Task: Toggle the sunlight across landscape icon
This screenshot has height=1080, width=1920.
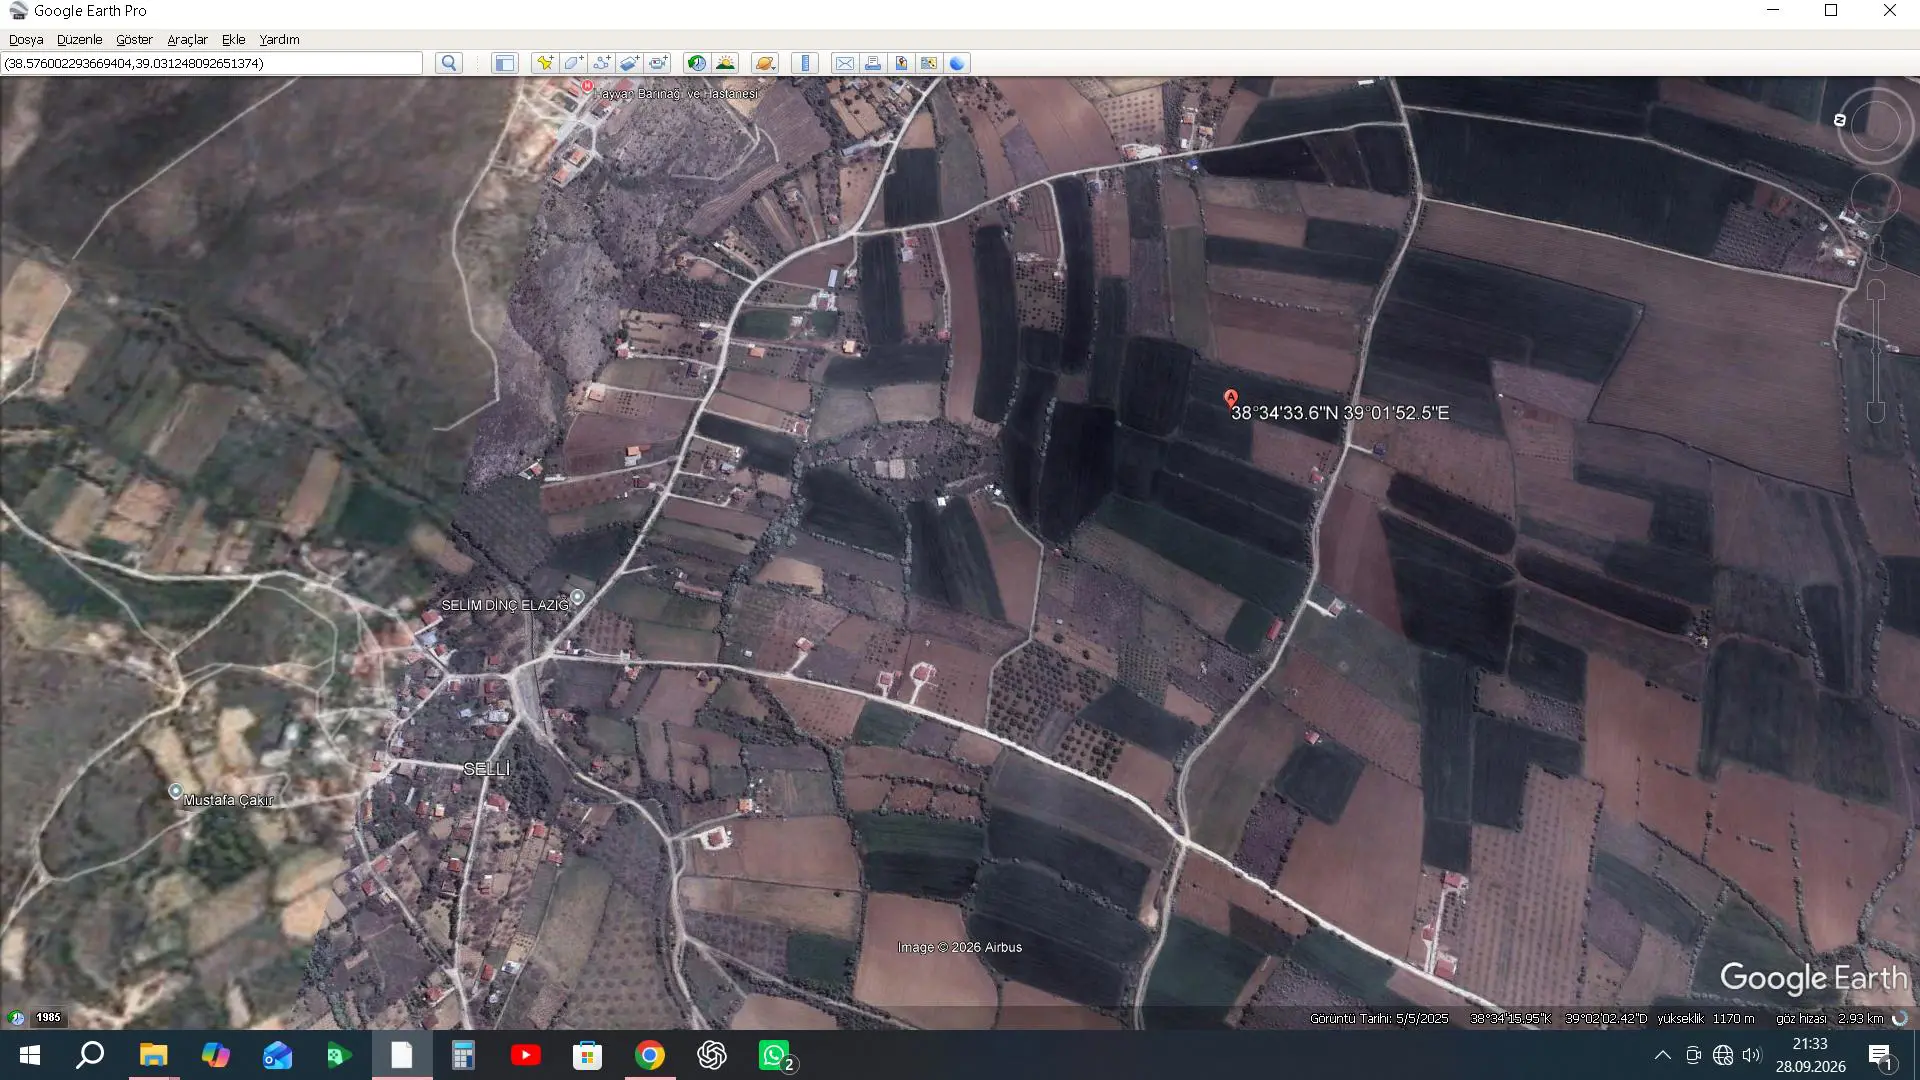Action: click(725, 63)
